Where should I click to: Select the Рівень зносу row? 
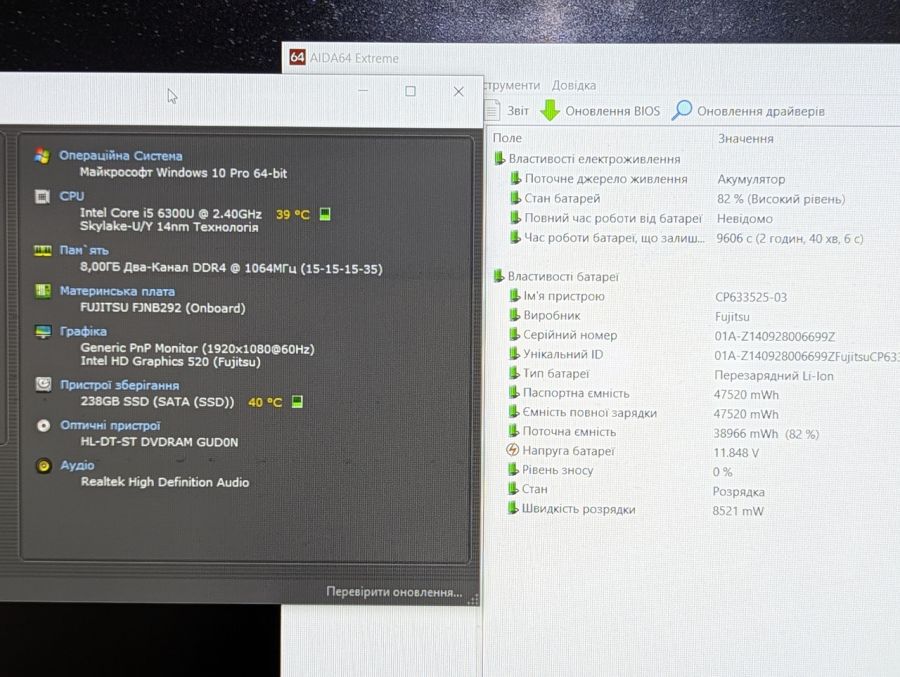(619, 471)
